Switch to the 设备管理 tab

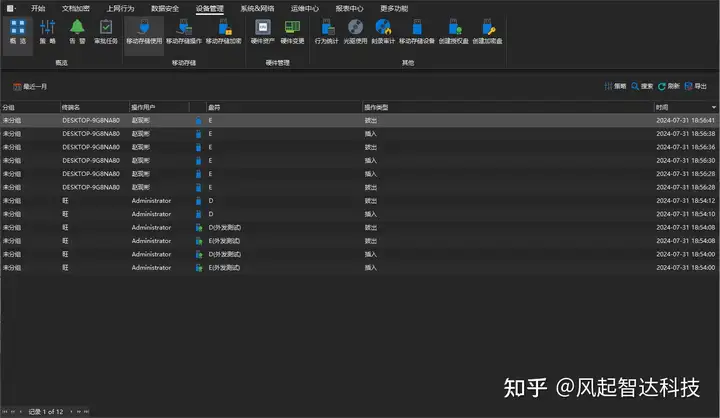coord(209,8)
